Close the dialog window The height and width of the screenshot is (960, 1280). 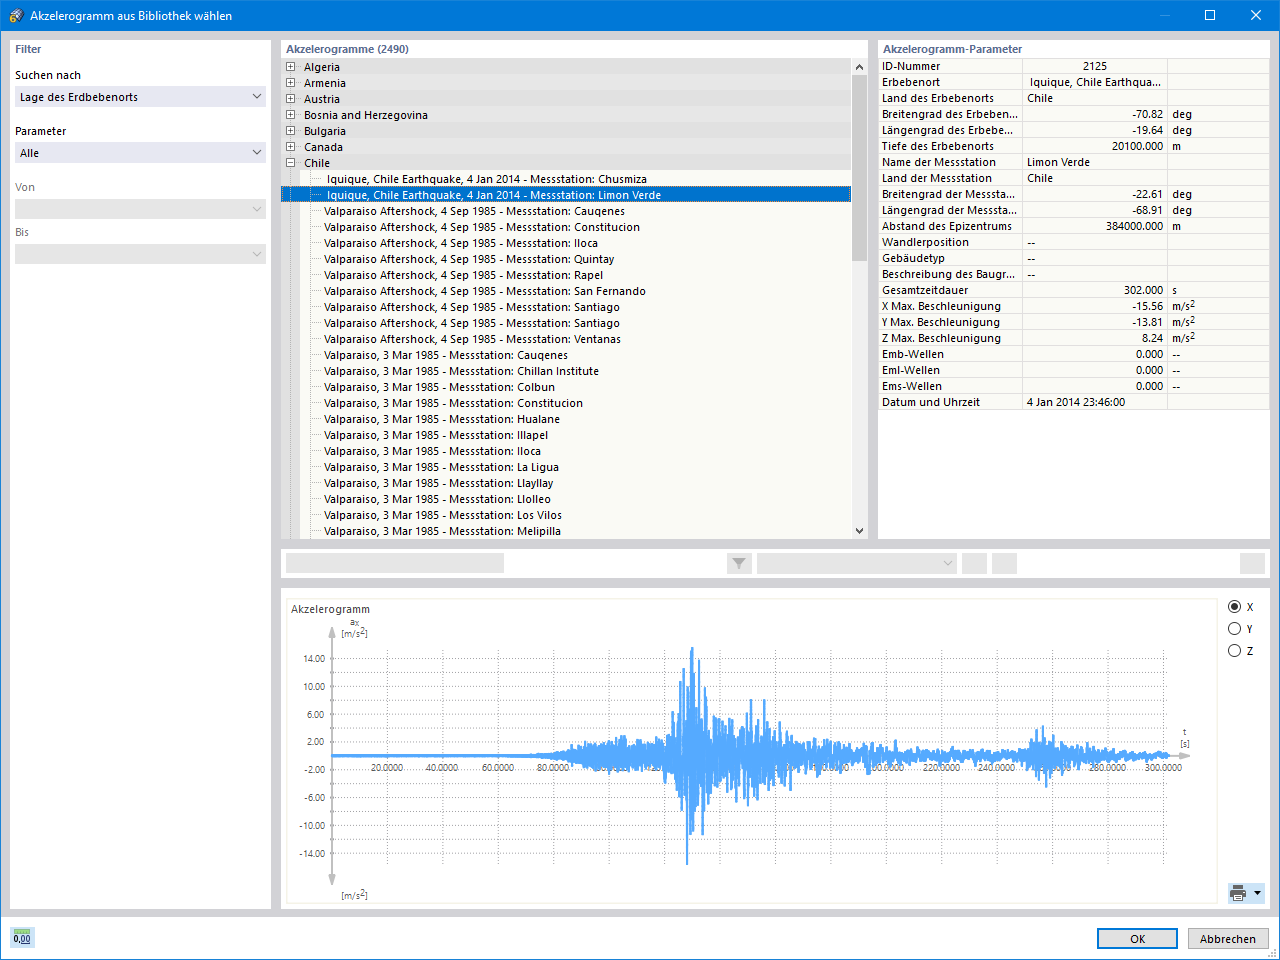click(1256, 15)
